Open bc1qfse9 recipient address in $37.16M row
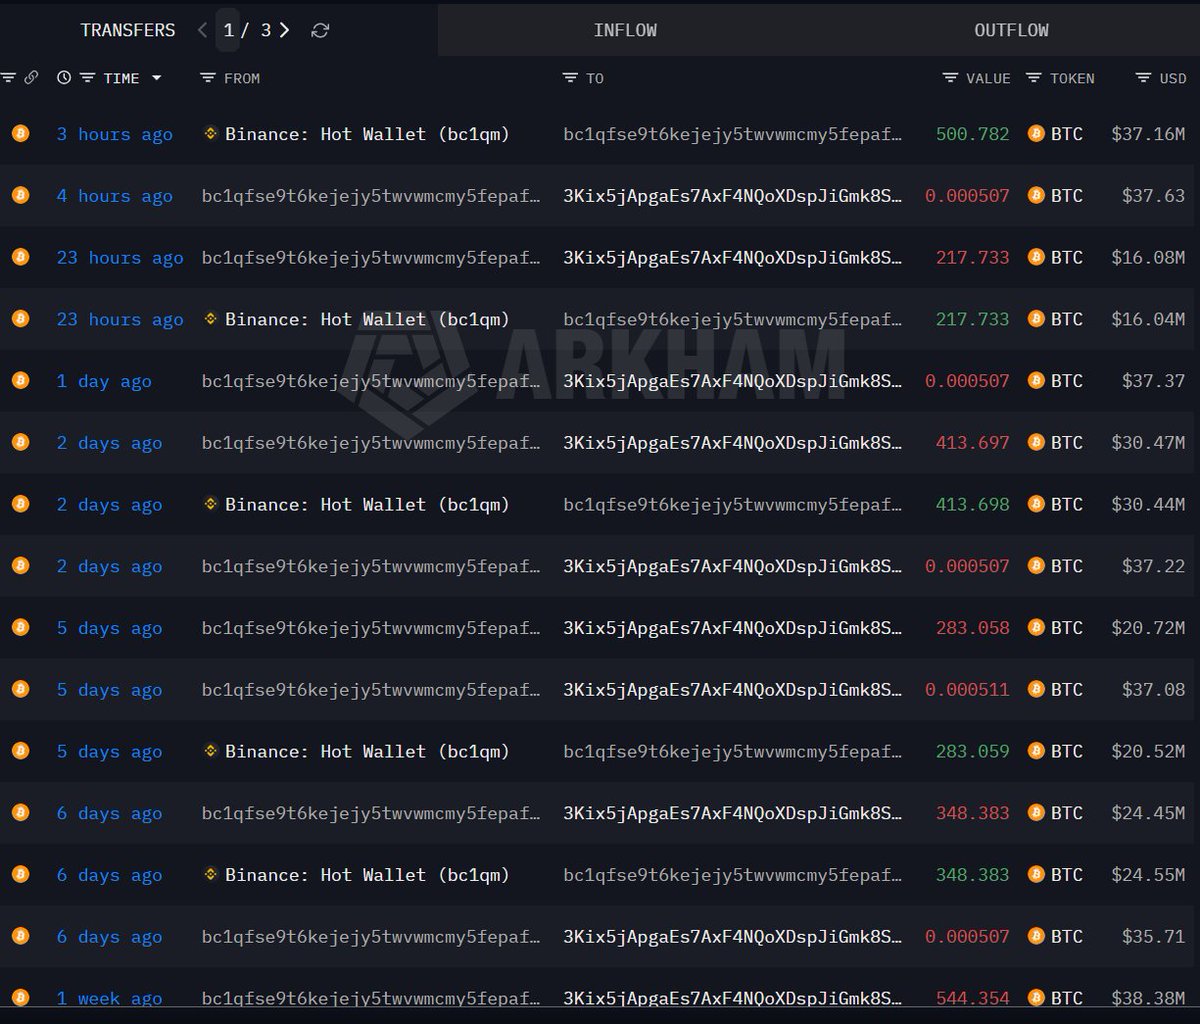The height and width of the screenshot is (1024, 1200). [733, 134]
